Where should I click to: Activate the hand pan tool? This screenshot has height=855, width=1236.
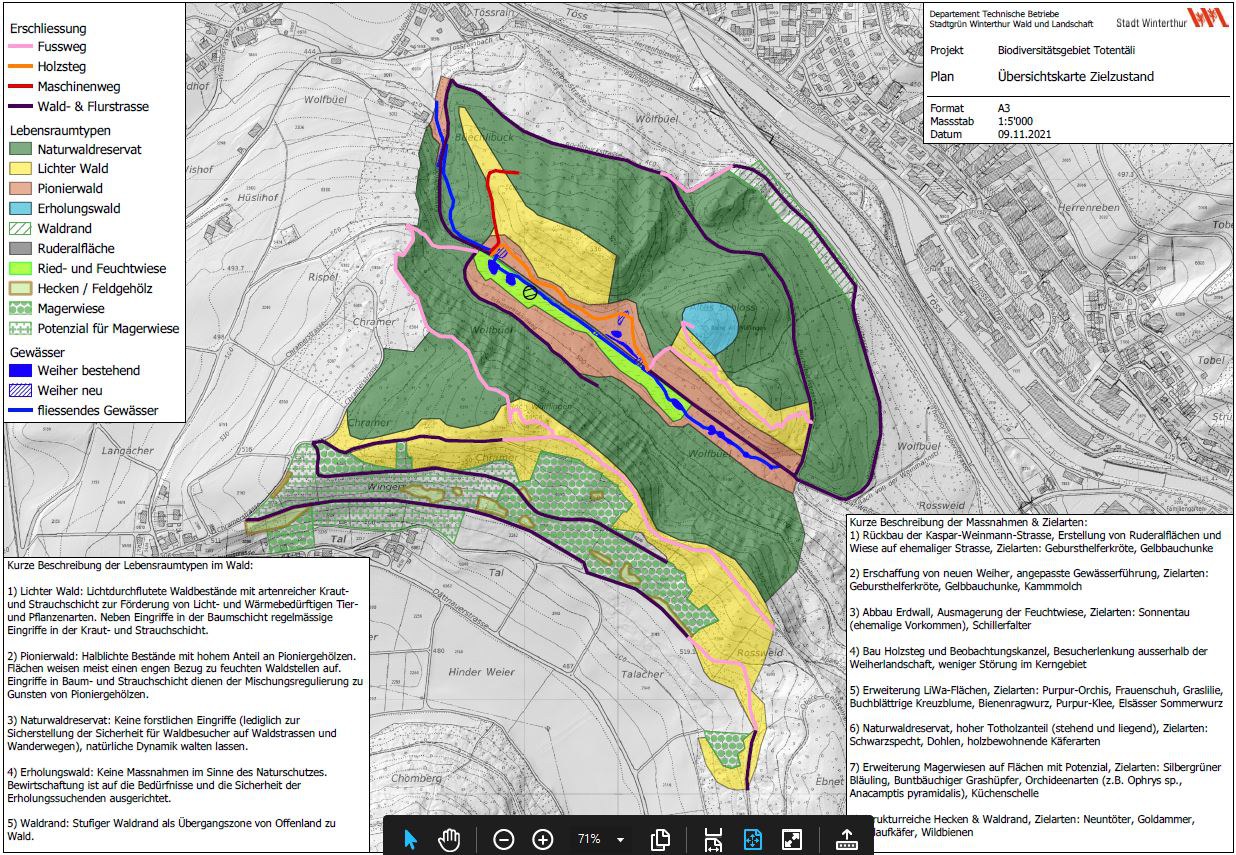[449, 839]
